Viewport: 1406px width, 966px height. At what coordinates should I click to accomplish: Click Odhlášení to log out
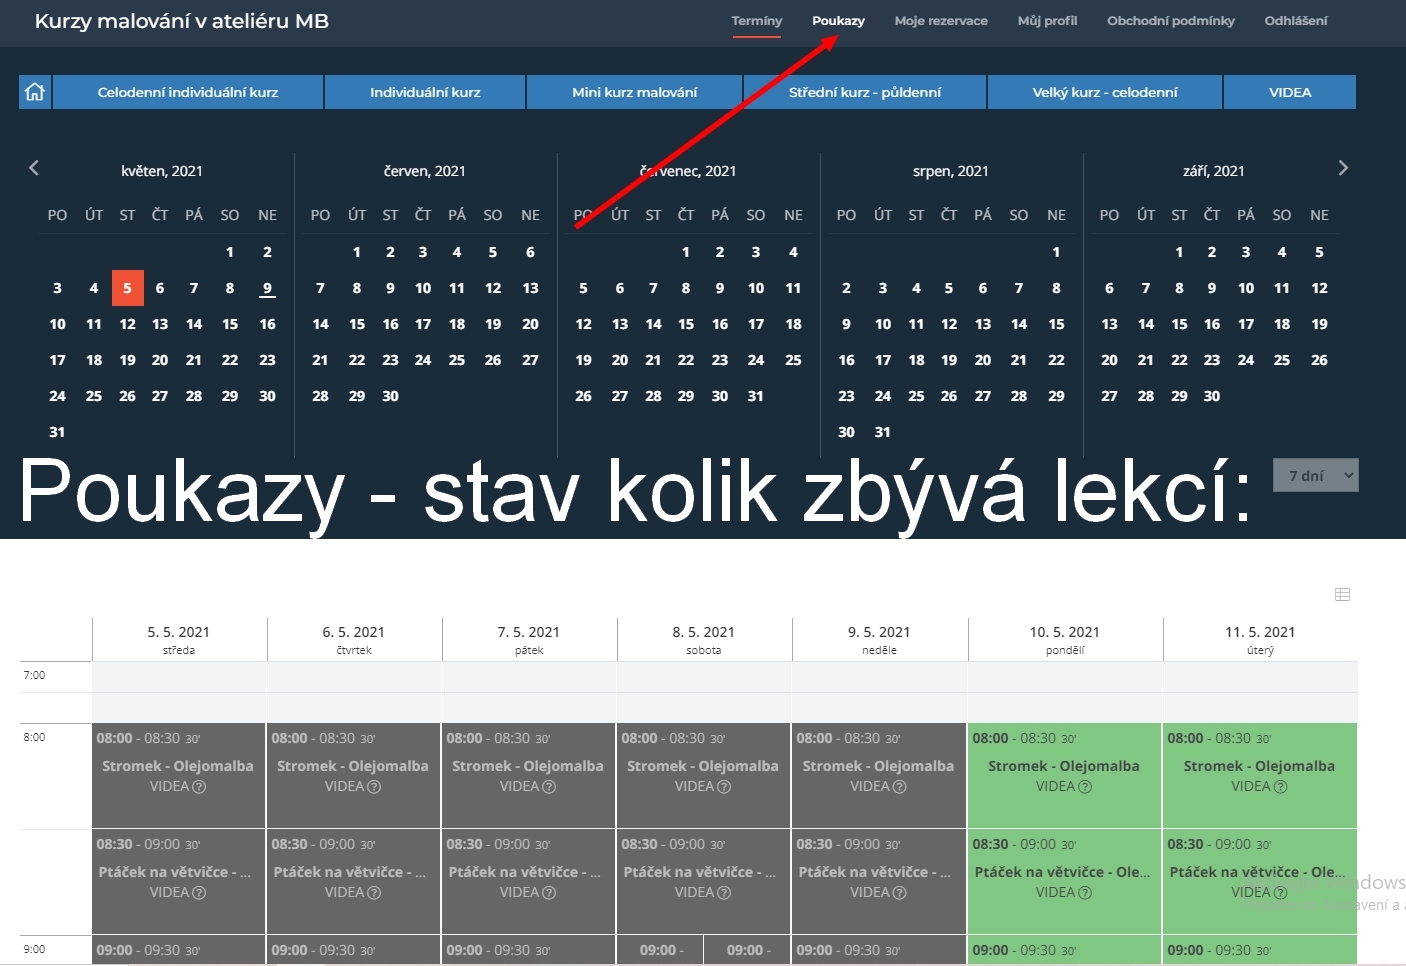coord(1295,21)
